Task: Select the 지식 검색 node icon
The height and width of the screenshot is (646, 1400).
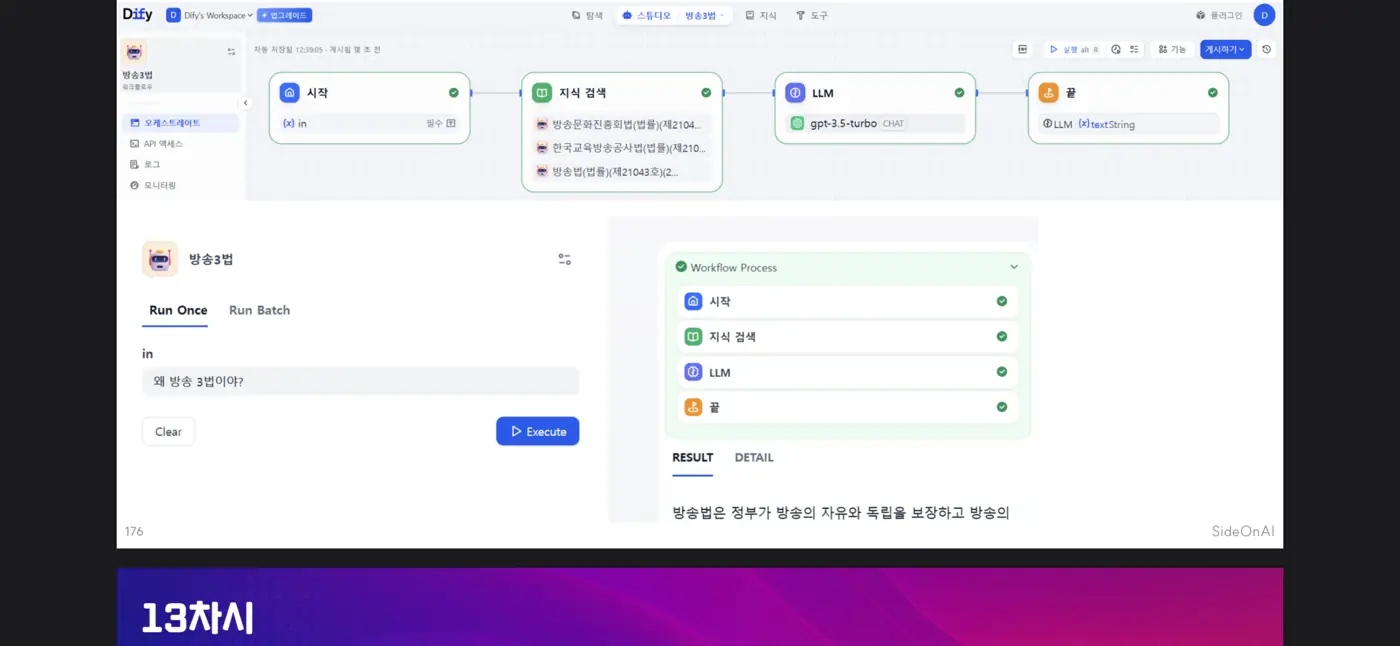Action: (541, 92)
